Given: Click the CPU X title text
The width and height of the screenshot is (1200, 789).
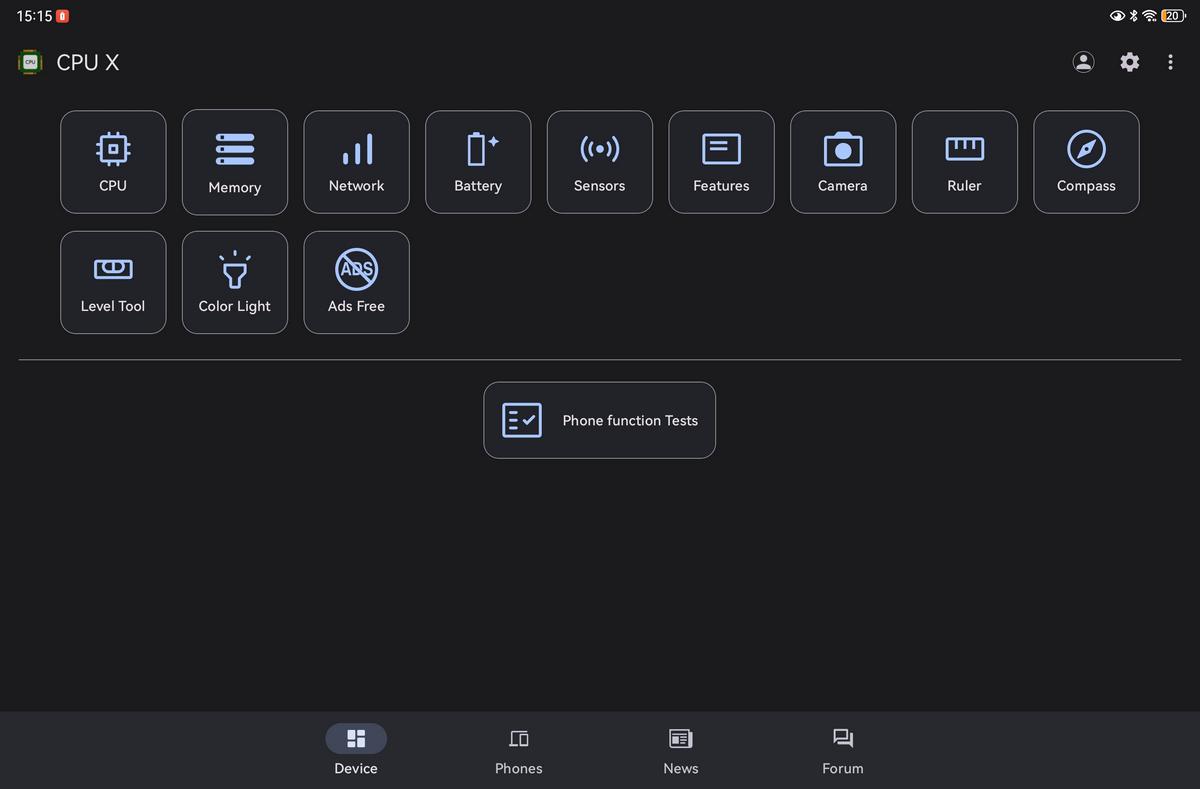Looking at the screenshot, I should point(88,62).
